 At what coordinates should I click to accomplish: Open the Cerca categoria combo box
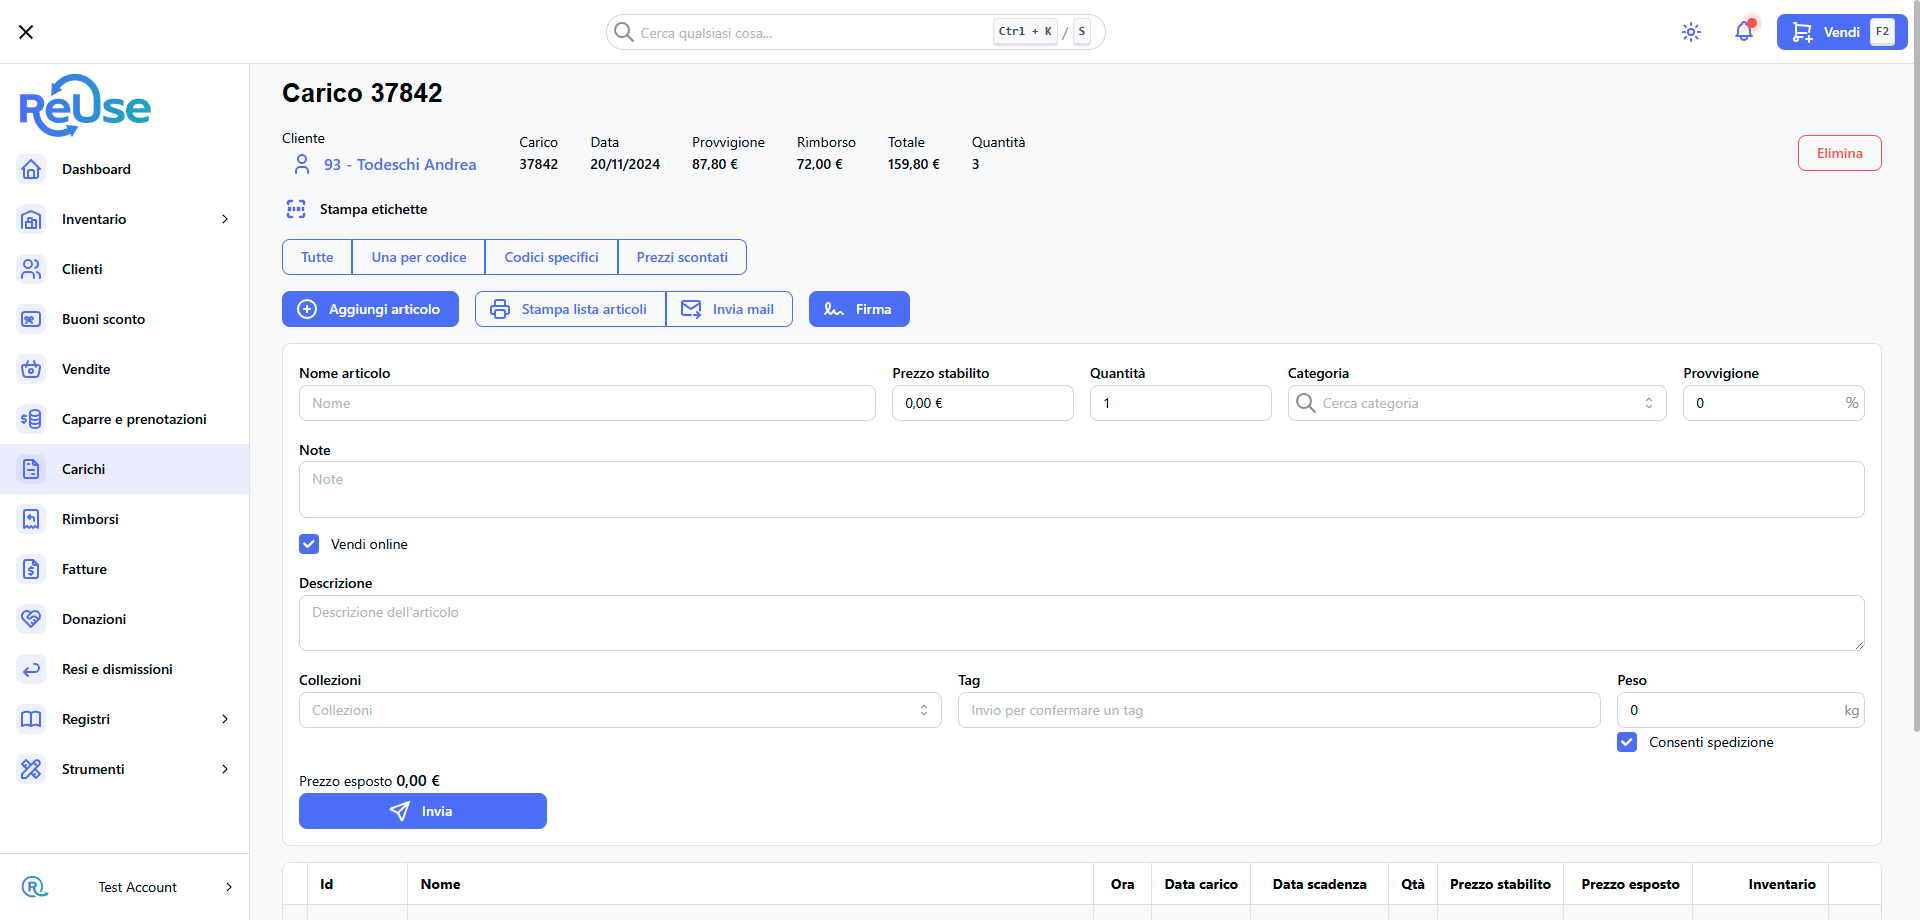click(x=1476, y=403)
